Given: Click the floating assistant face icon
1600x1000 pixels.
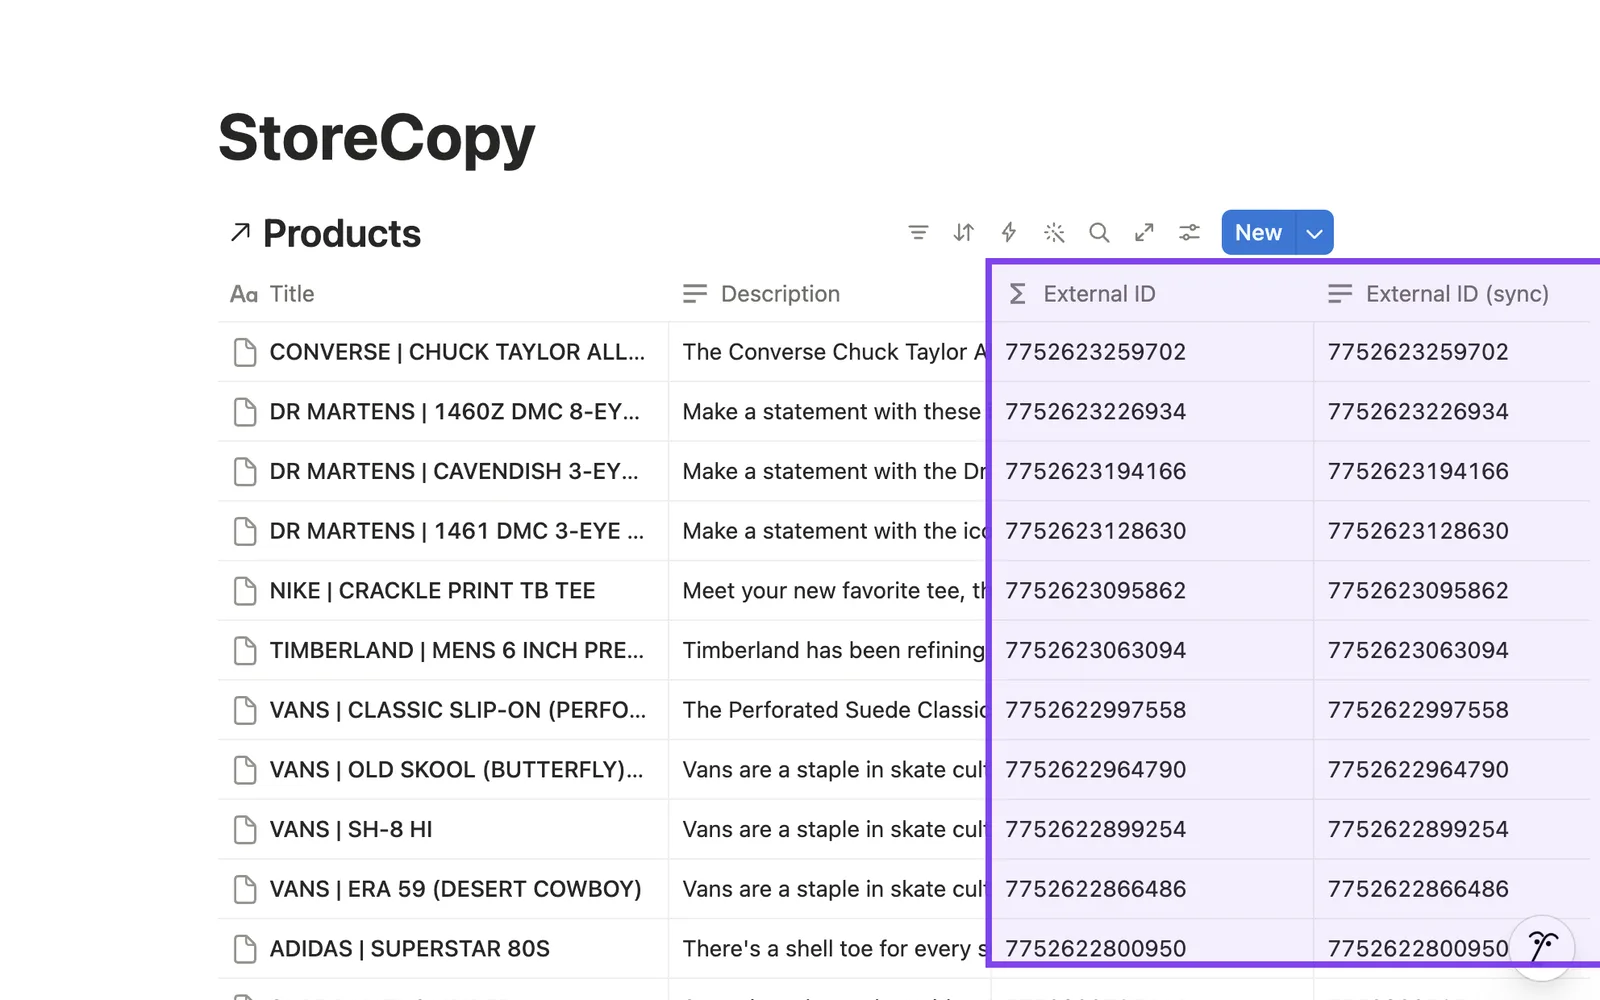Looking at the screenshot, I should pos(1542,946).
